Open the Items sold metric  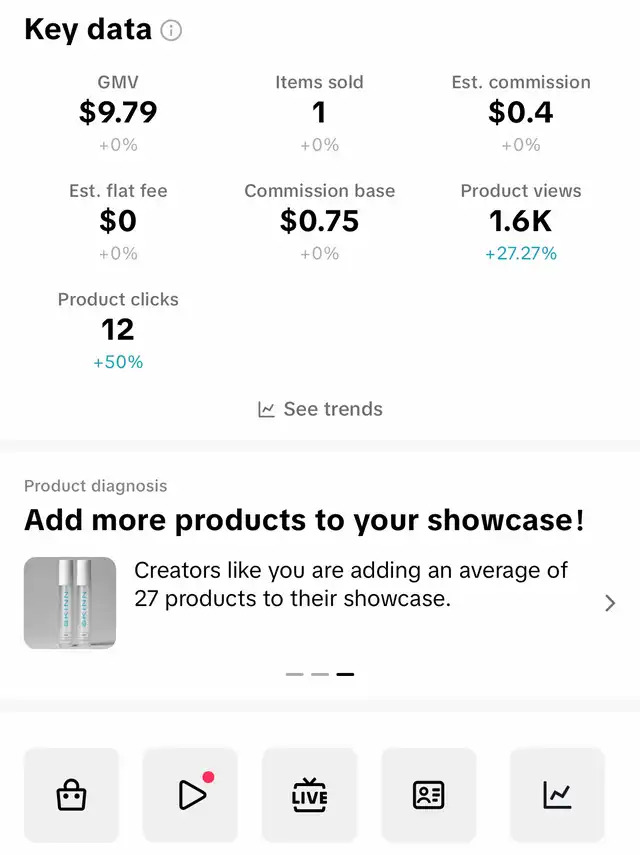click(319, 113)
